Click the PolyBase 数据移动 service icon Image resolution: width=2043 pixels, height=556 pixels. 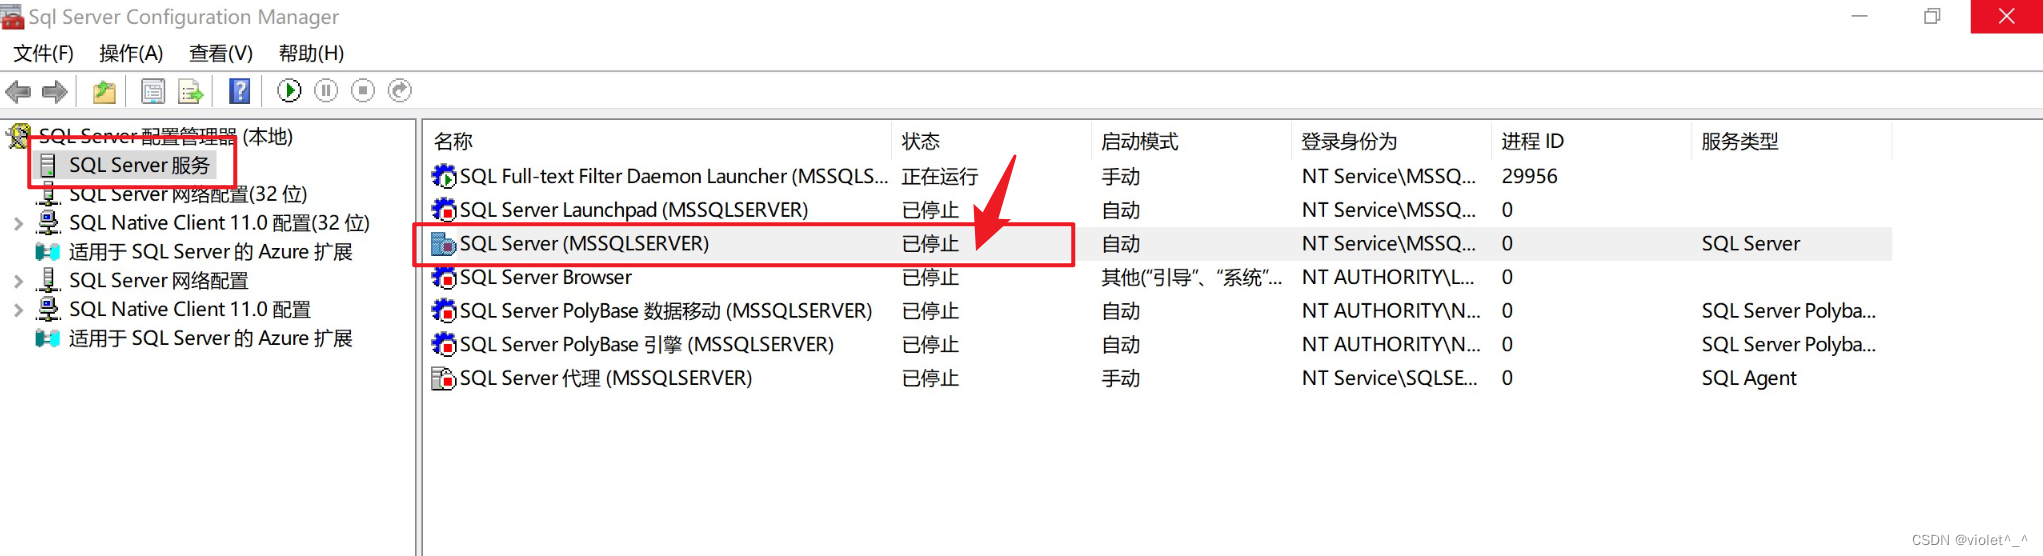(x=443, y=311)
